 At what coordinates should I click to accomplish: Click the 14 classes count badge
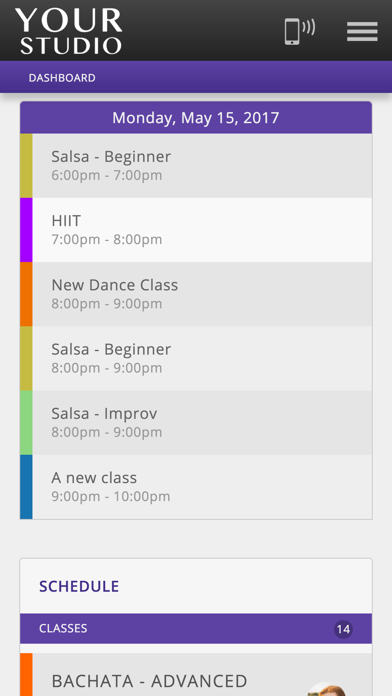click(343, 629)
